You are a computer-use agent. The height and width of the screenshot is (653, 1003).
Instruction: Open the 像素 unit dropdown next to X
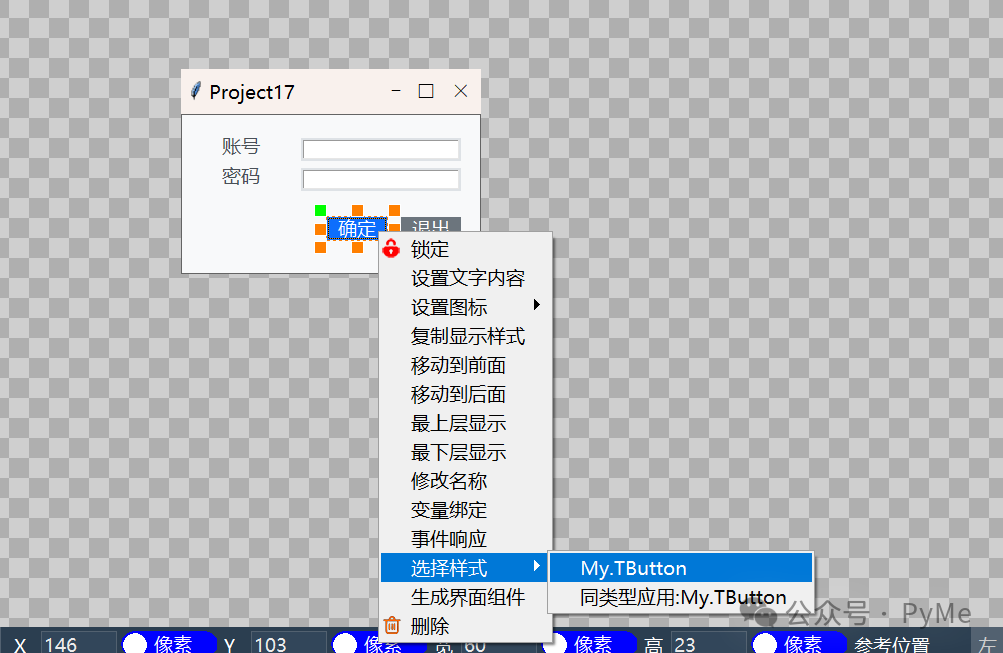coord(168,643)
